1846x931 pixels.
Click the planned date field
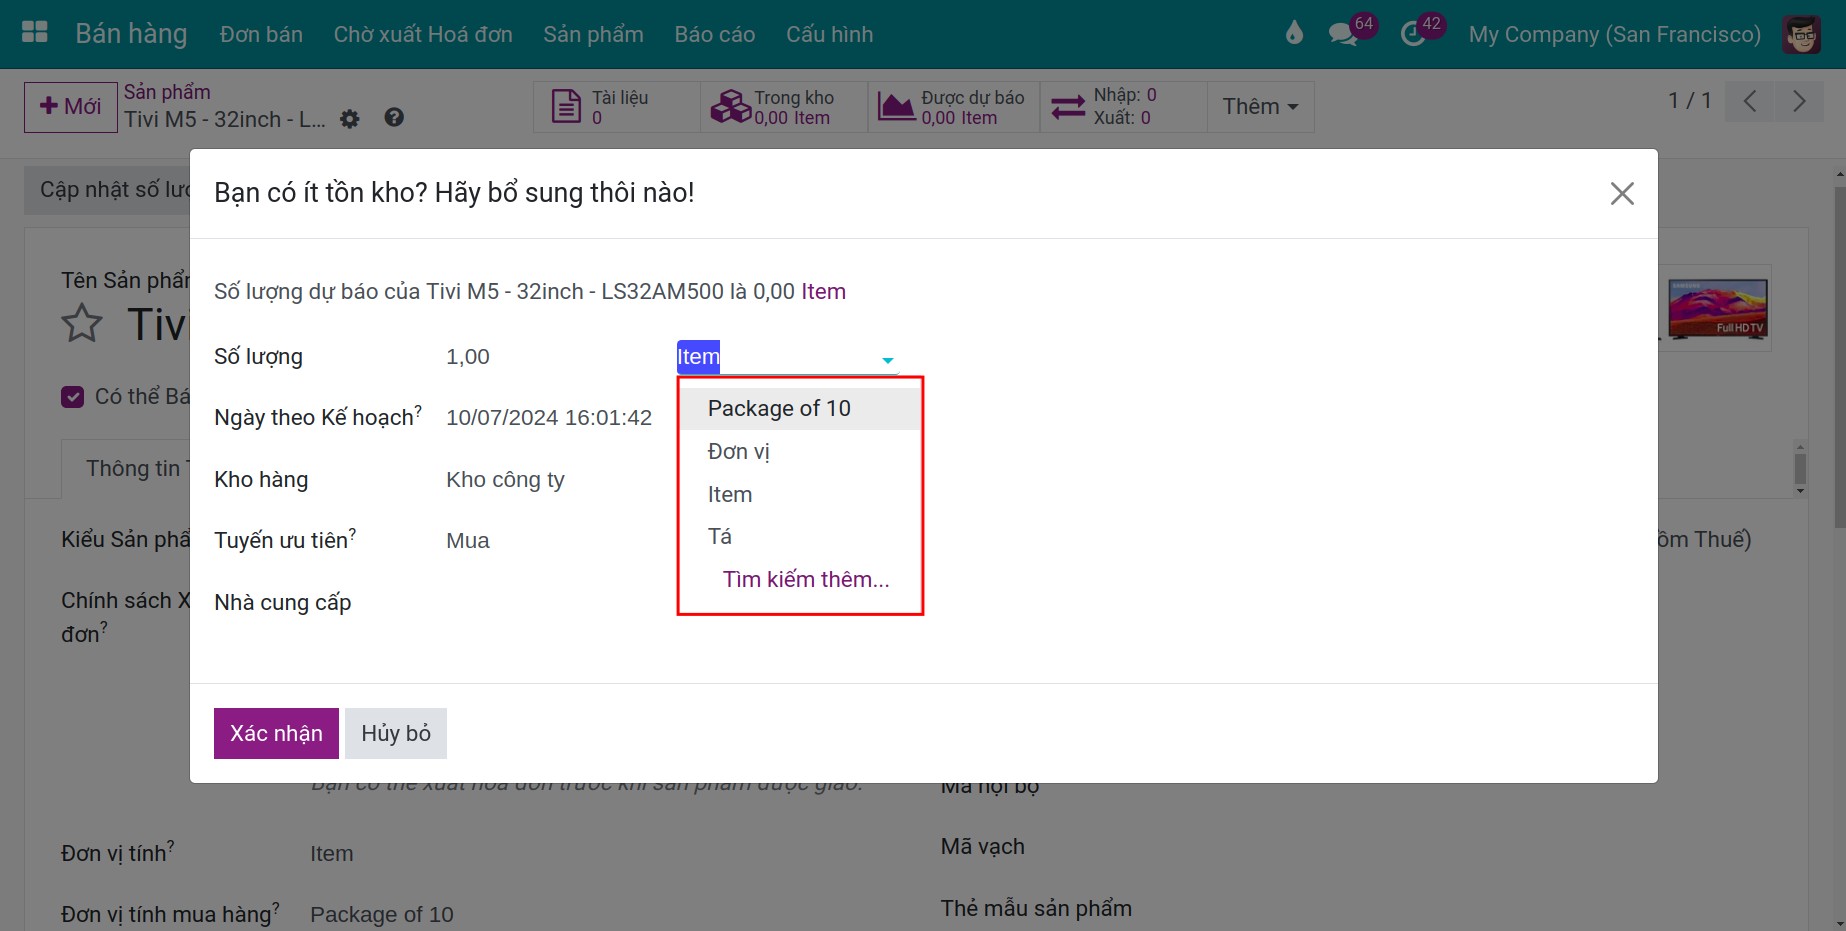(x=549, y=418)
